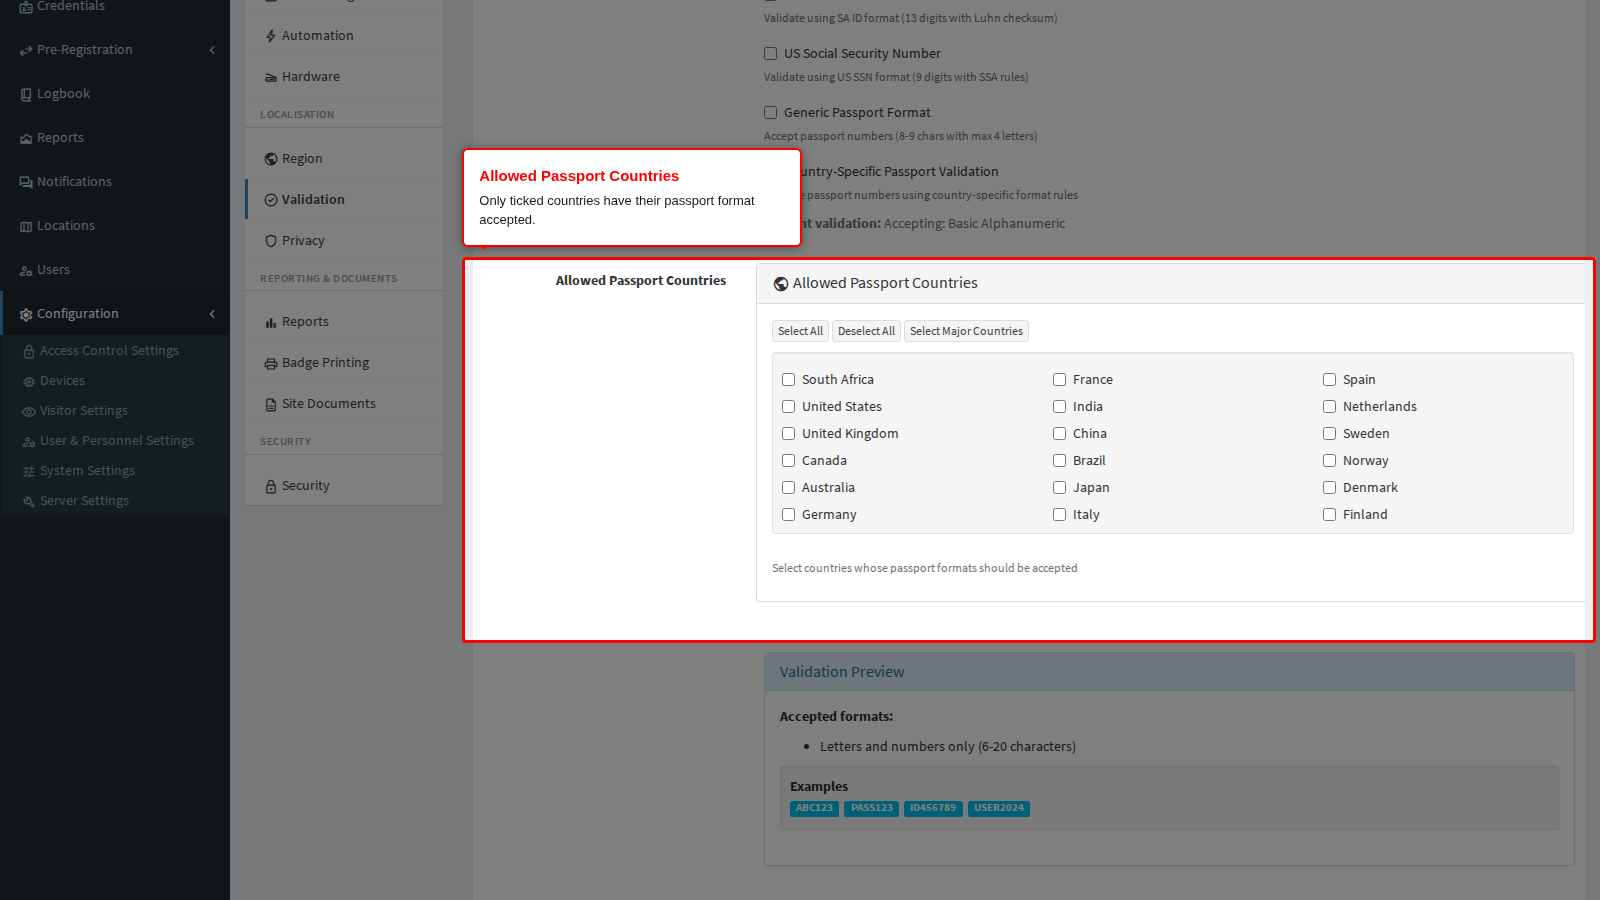Click the Deselect All button
The height and width of the screenshot is (900, 1600).
[866, 331]
